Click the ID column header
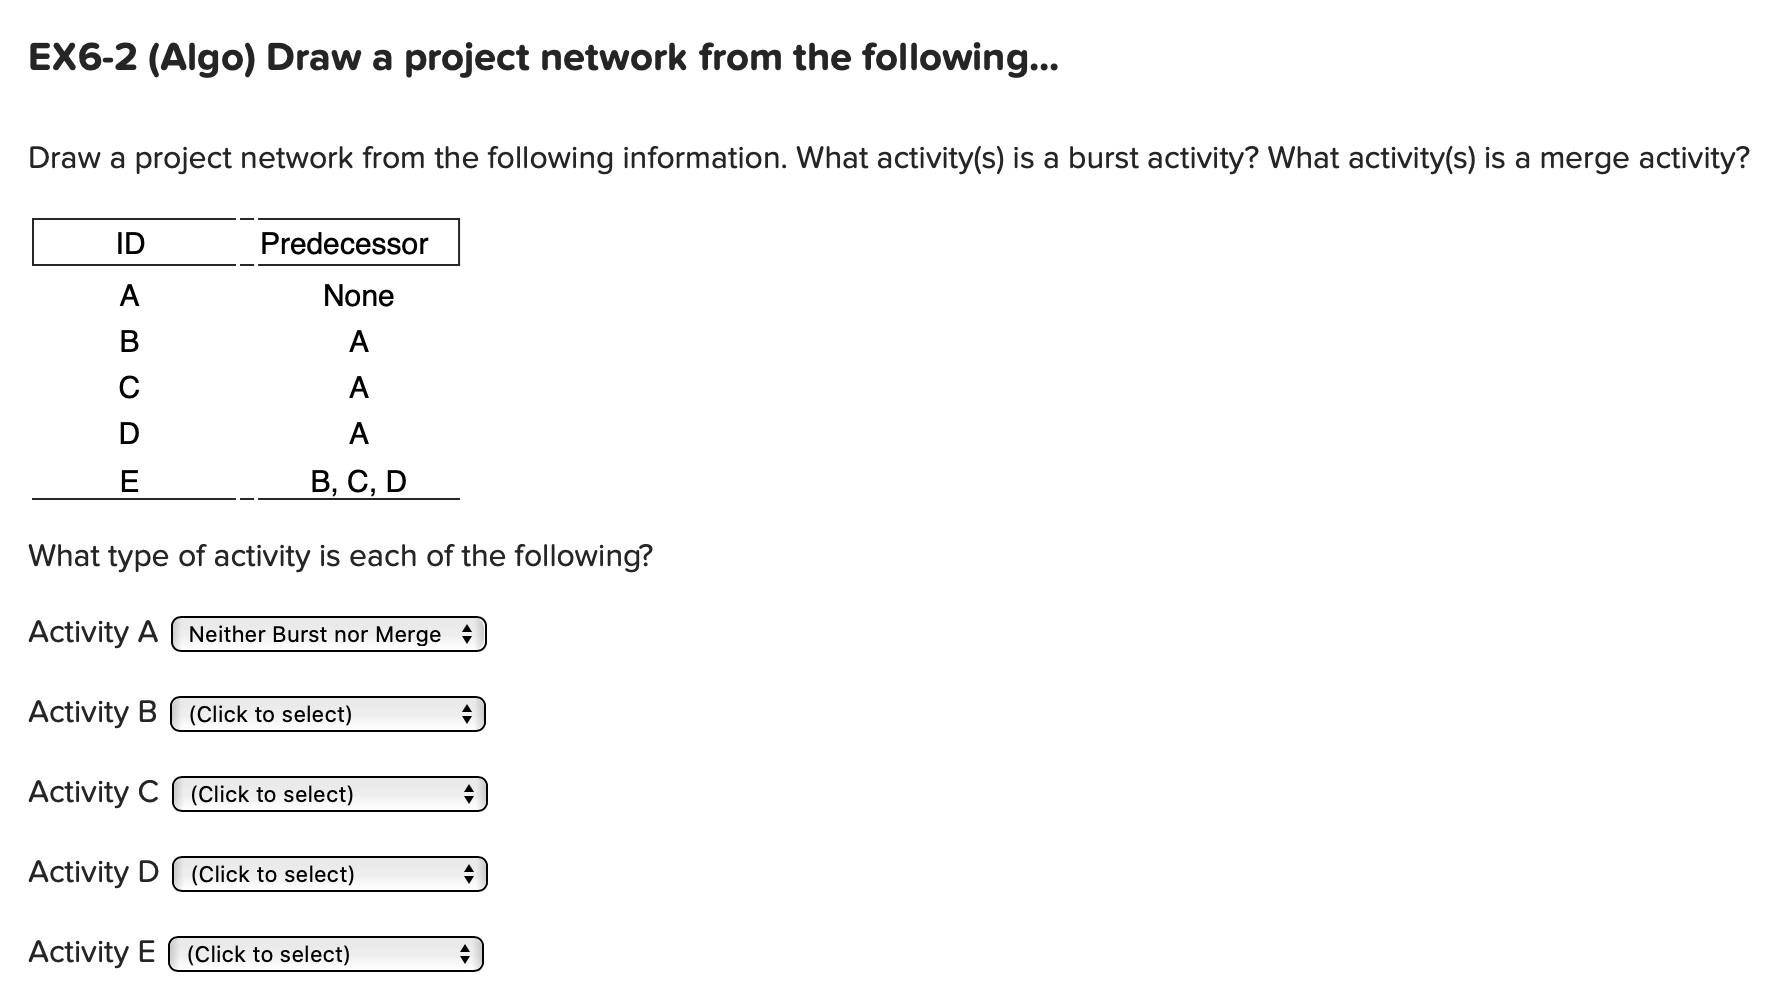This screenshot has width=1766, height=996. pos(129,242)
